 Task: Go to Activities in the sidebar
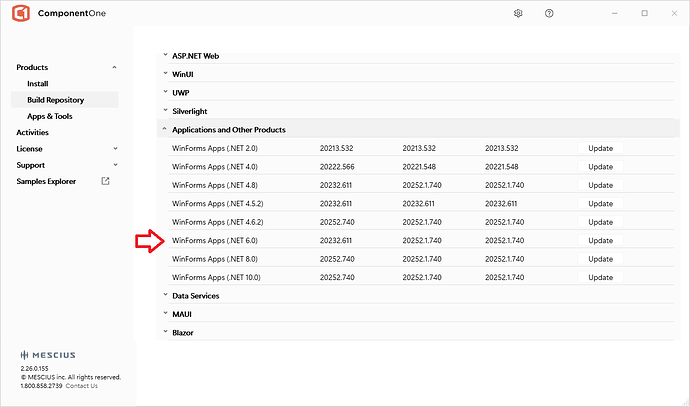[x=32, y=132]
